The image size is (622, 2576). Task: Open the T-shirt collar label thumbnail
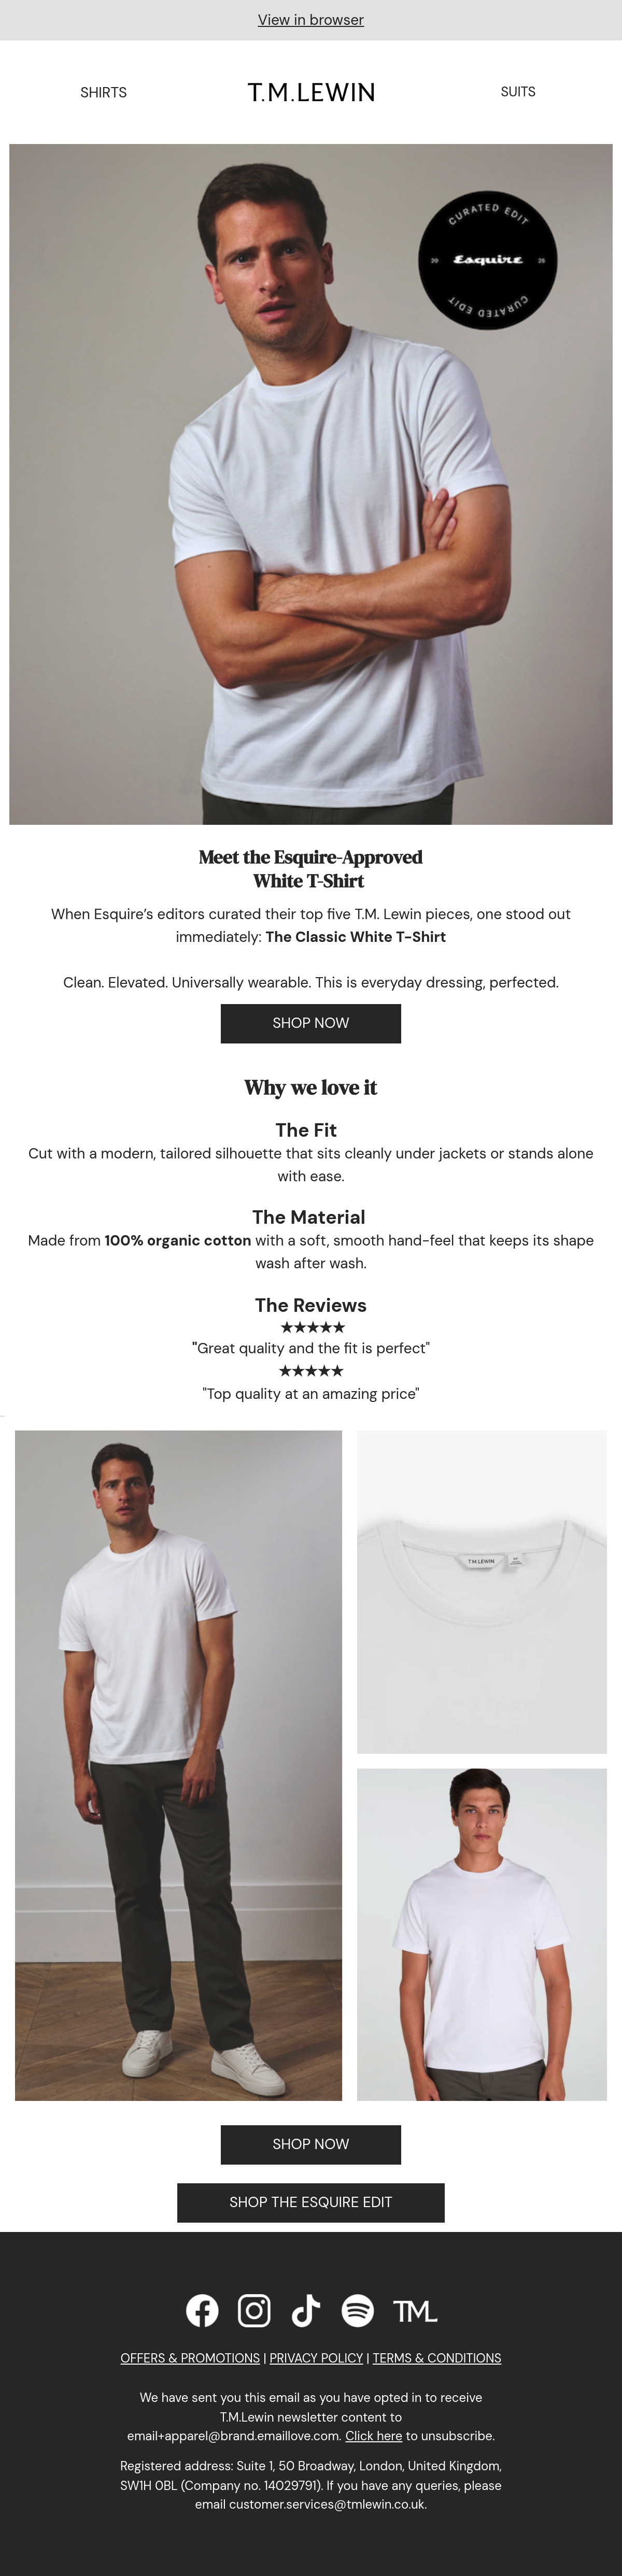tap(482, 1591)
